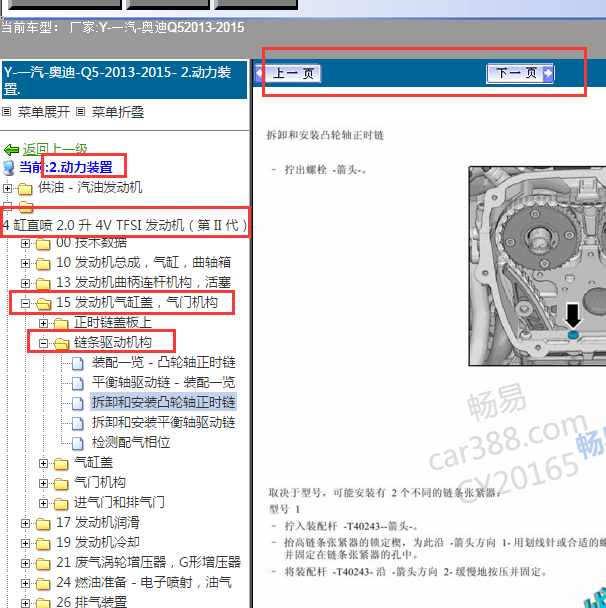Expand the 17 发动机润滑 folder
The height and width of the screenshot is (608, 606).
[25, 523]
